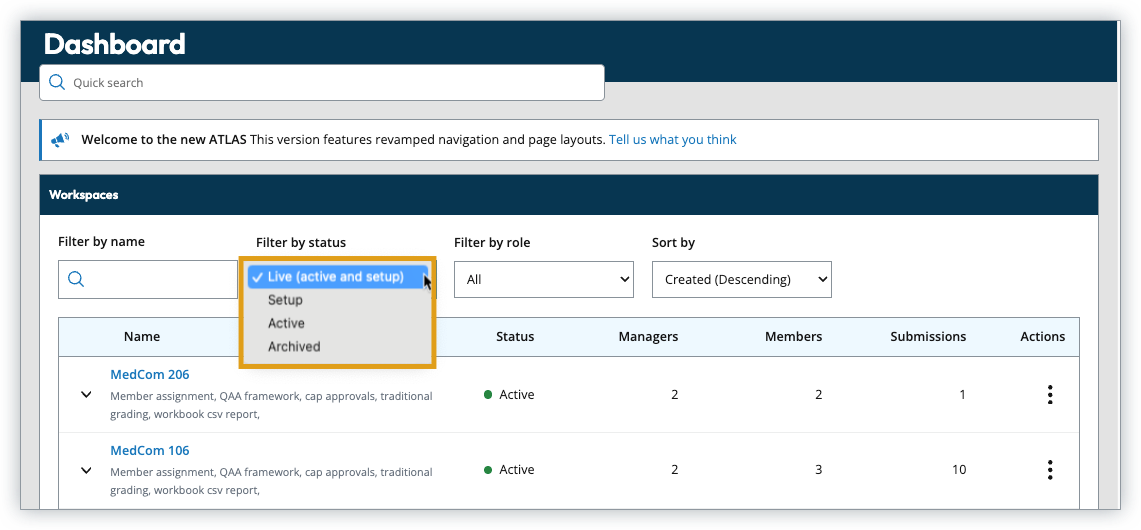
Task: Click the Filter by name search icon
Action: pos(76,280)
